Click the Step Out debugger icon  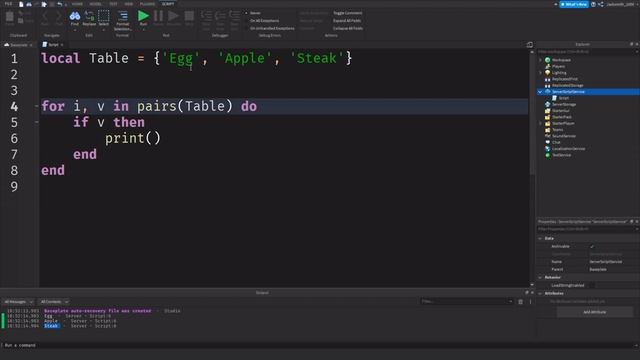point(234,16)
